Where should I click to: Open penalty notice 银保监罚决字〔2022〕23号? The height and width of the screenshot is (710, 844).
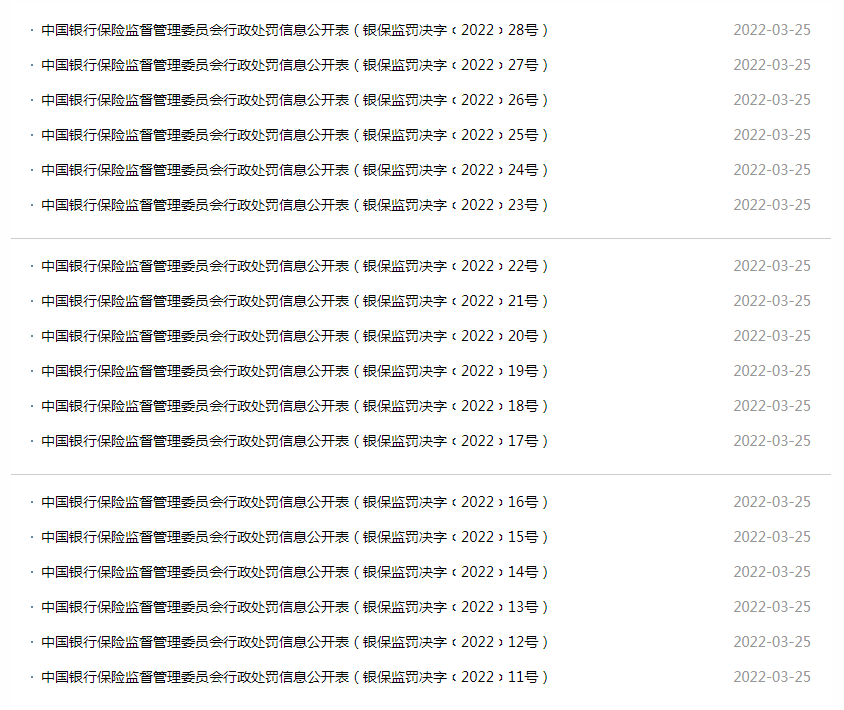[x=294, y=205]
